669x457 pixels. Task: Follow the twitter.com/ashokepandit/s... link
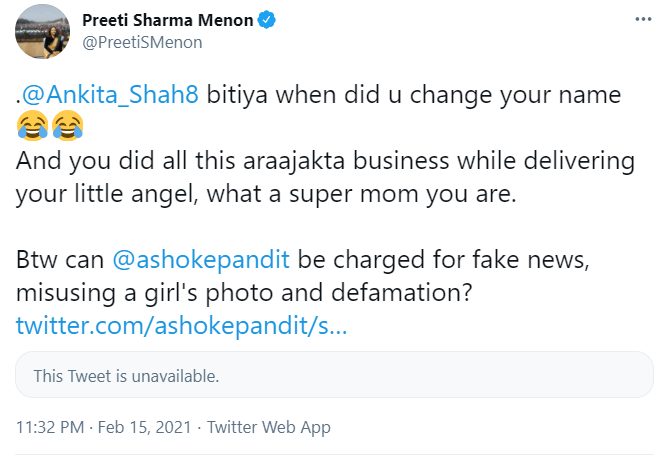point(182,326)
